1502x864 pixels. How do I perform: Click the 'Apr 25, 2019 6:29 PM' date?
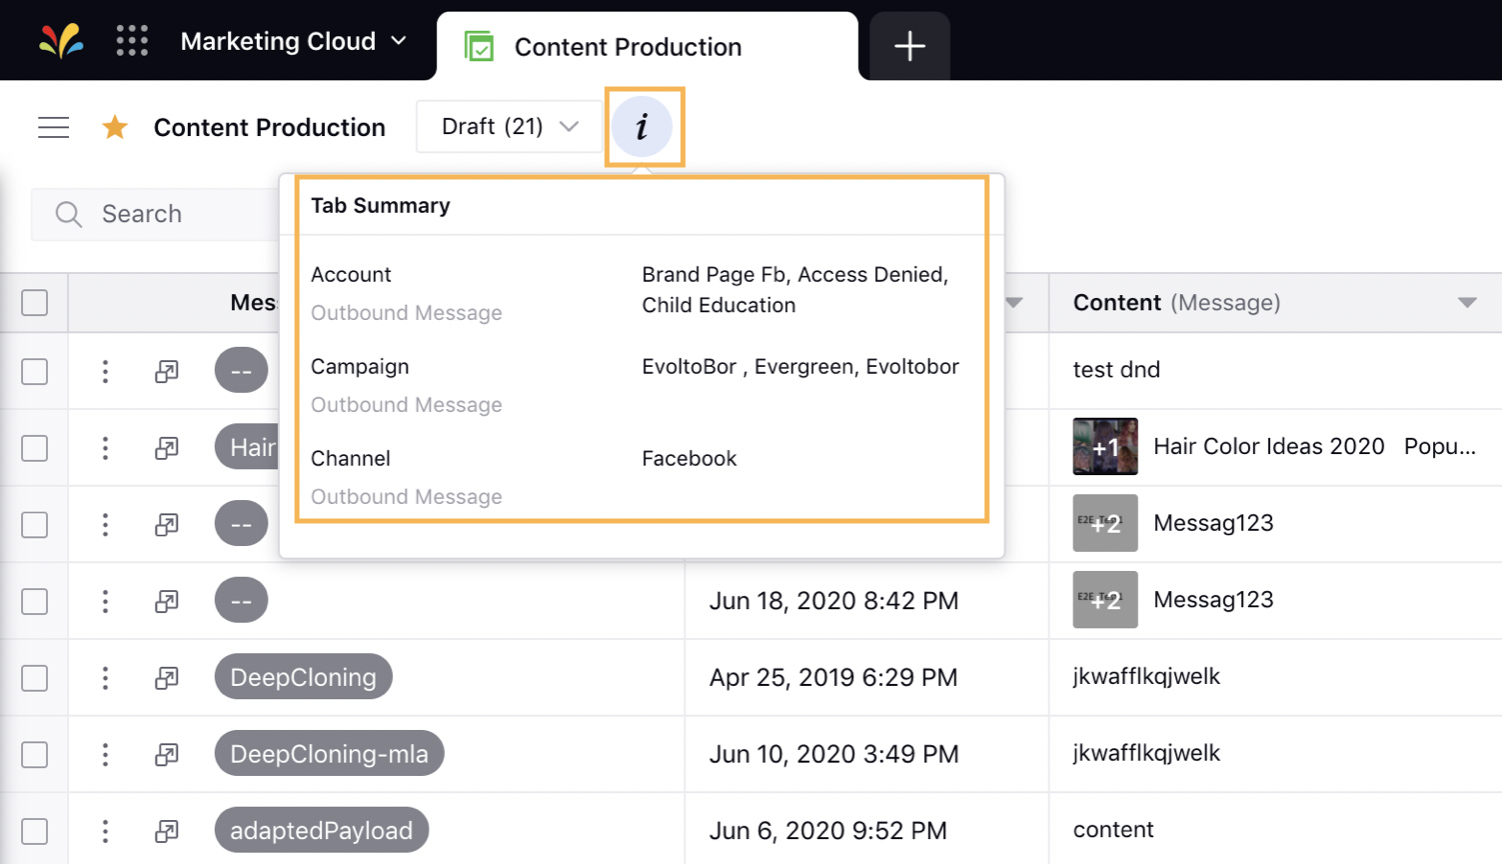pyautogui.click(x=832, y=677)
